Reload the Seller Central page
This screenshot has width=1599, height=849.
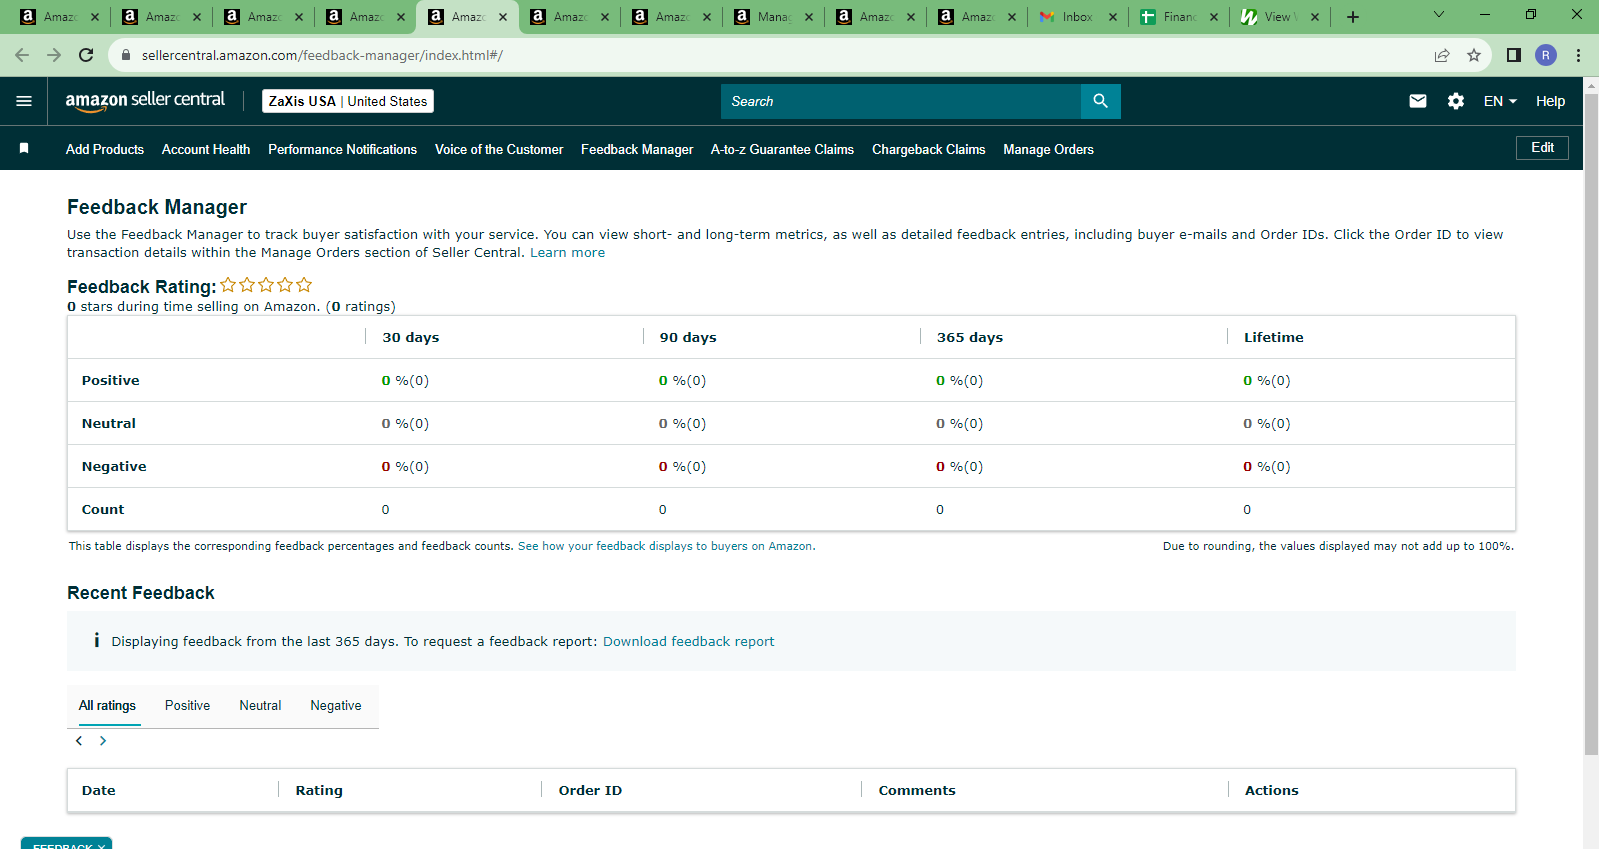click(86, 55)
